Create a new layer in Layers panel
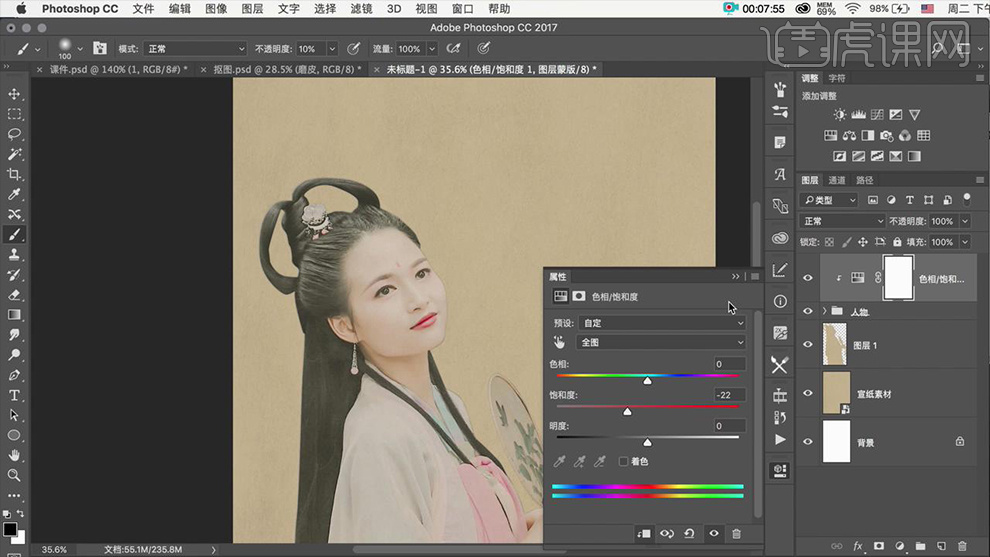This screenshot has height=557, width=990. point(941,546)
